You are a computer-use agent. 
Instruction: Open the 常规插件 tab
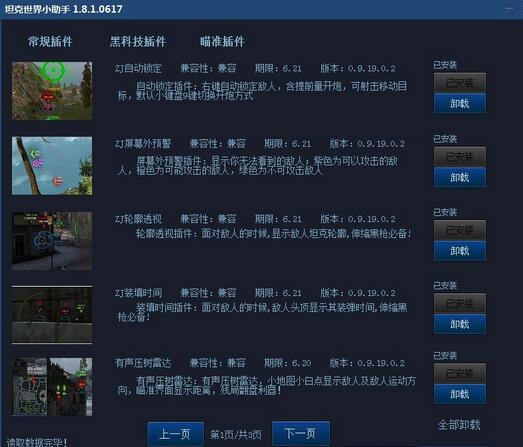click(50, 41)
